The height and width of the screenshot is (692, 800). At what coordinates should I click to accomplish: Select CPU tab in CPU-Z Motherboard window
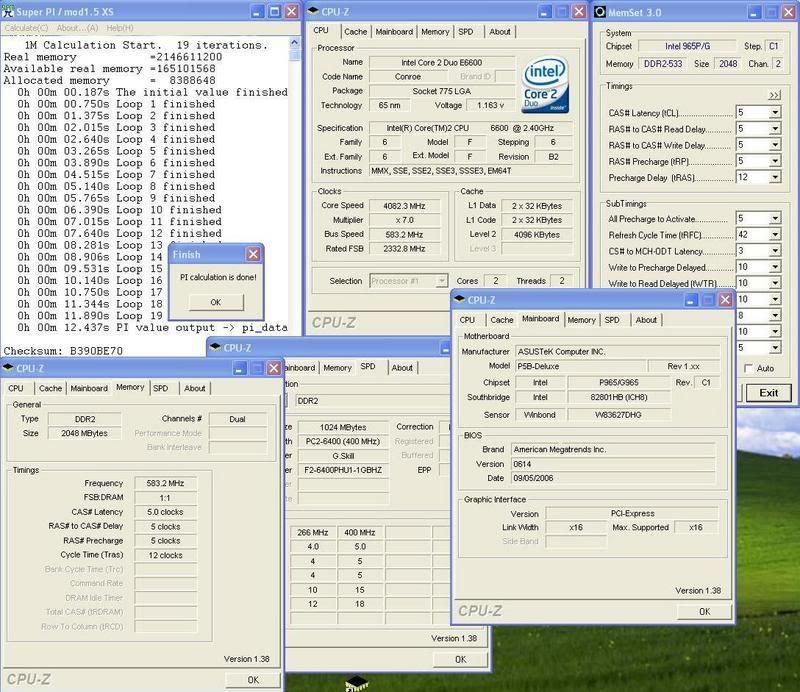(467, 320)
